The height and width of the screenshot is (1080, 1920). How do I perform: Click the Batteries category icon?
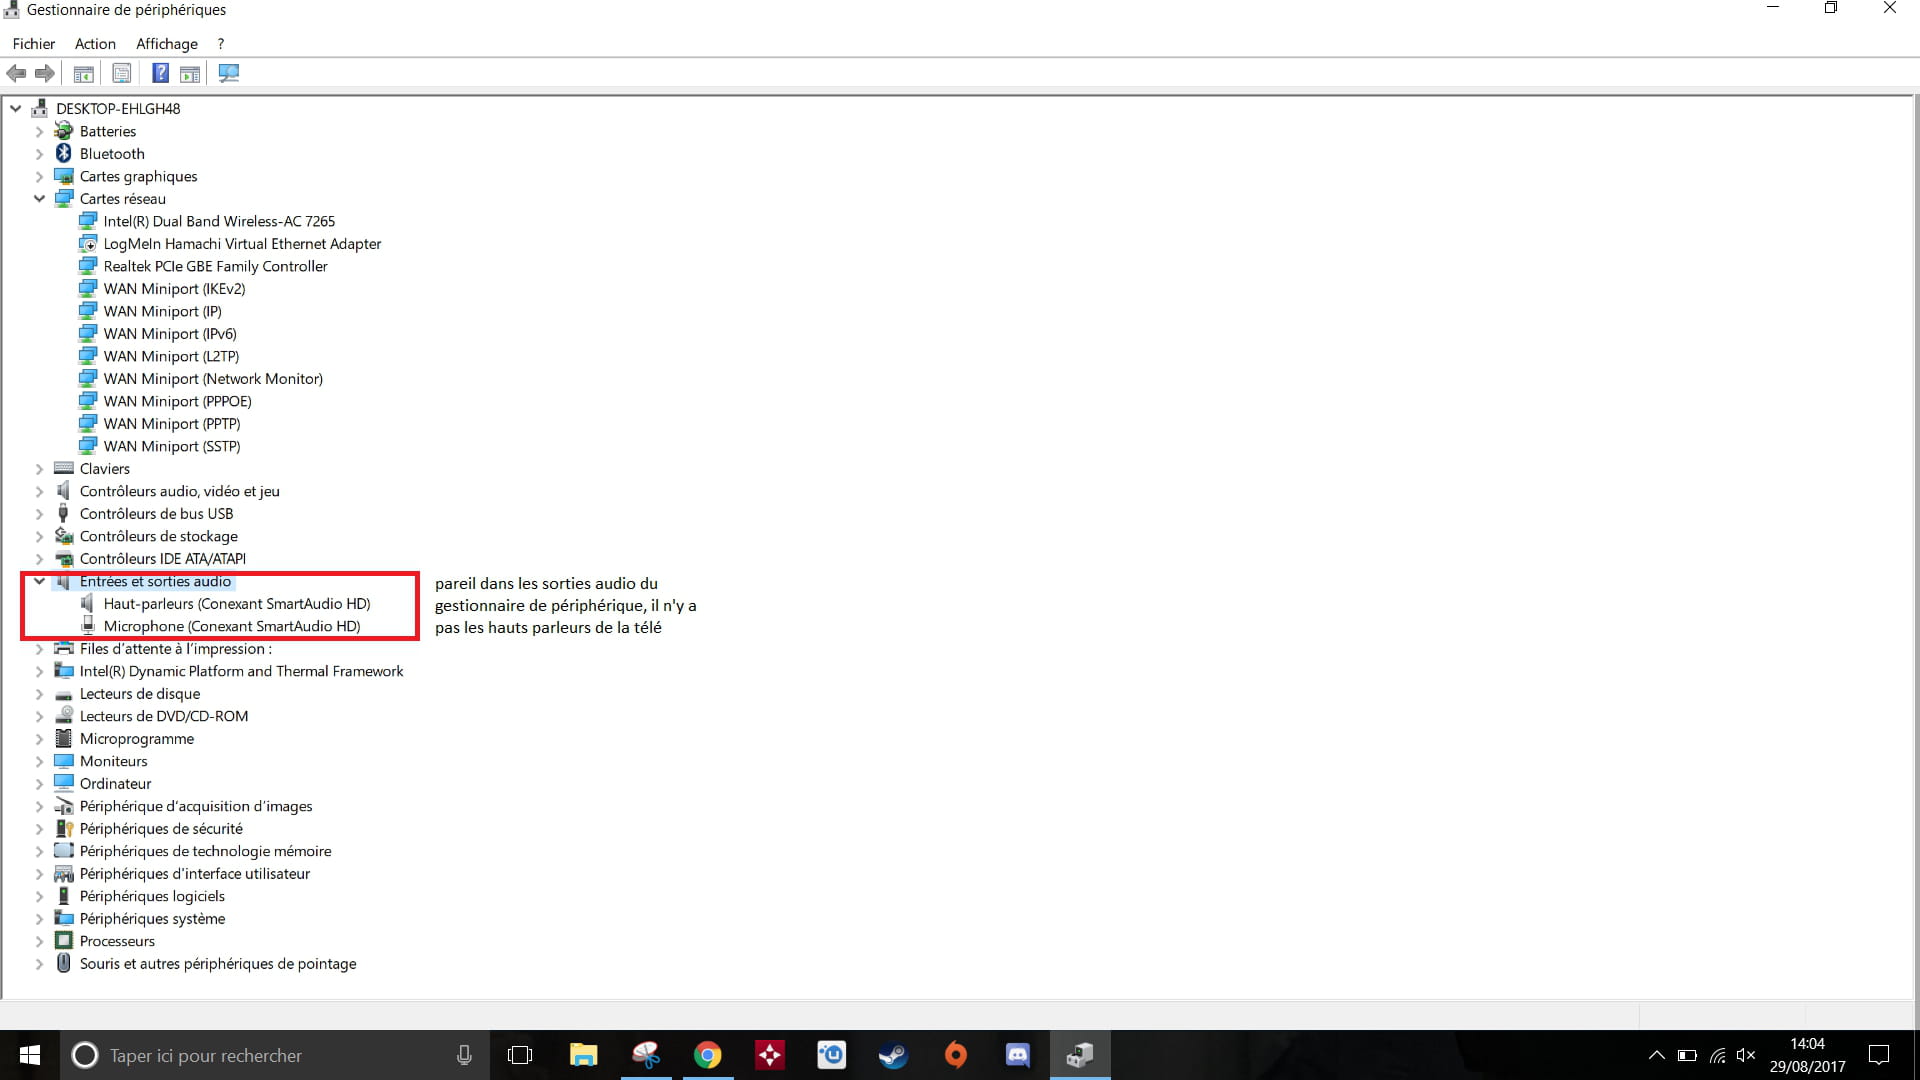tap(64, 131)
